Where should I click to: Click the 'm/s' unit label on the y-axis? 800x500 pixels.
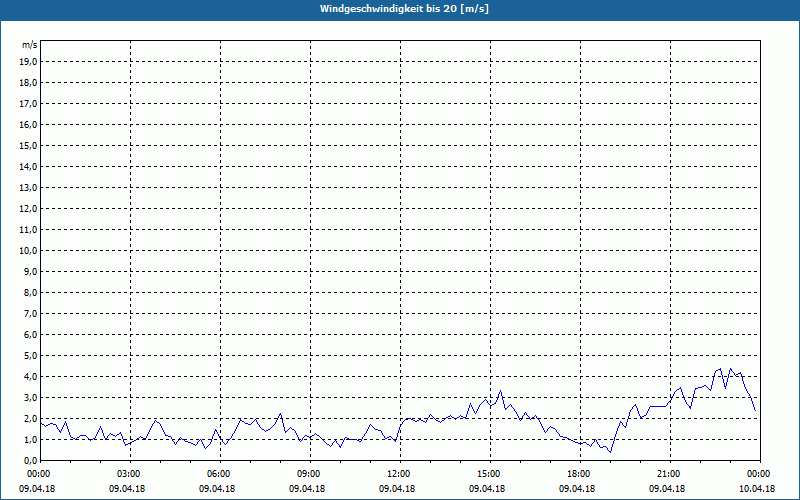click(x=29, y=45)
